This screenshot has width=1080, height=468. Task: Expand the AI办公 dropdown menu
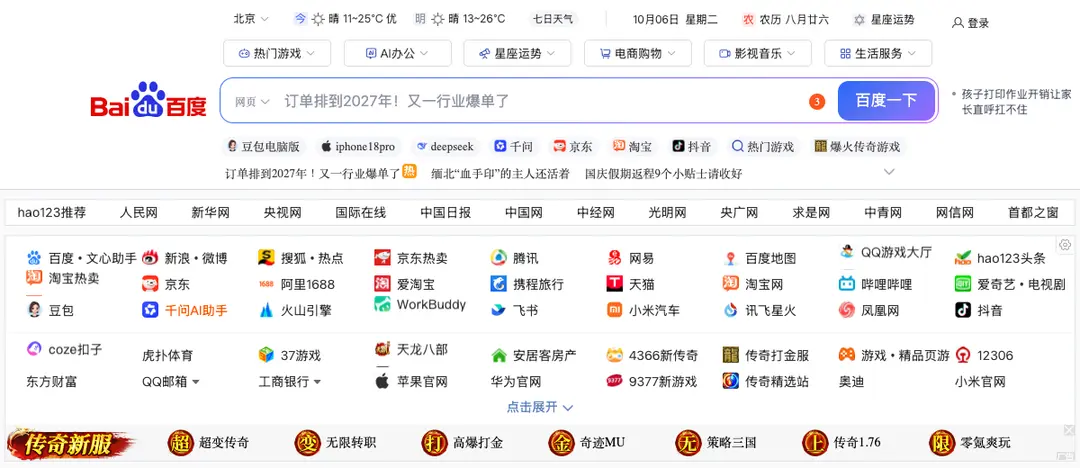click(x=397, y=53)
